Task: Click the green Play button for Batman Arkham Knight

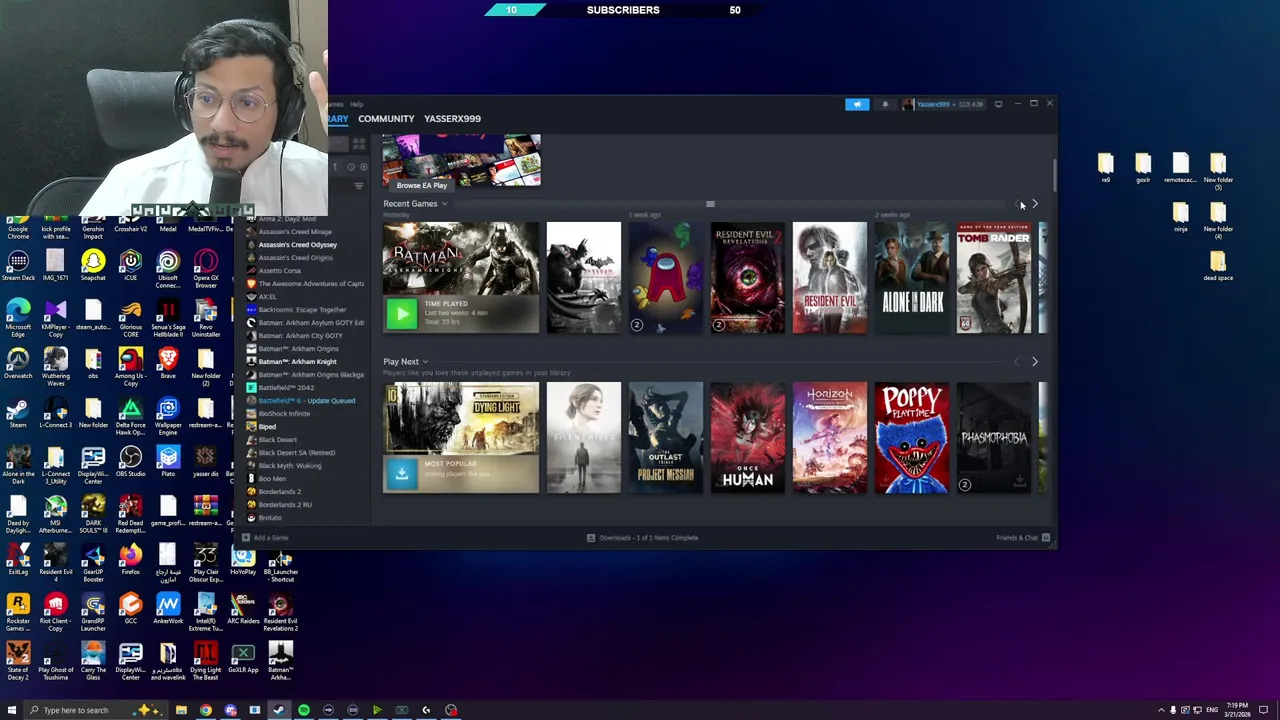Action: pos(402,314)
